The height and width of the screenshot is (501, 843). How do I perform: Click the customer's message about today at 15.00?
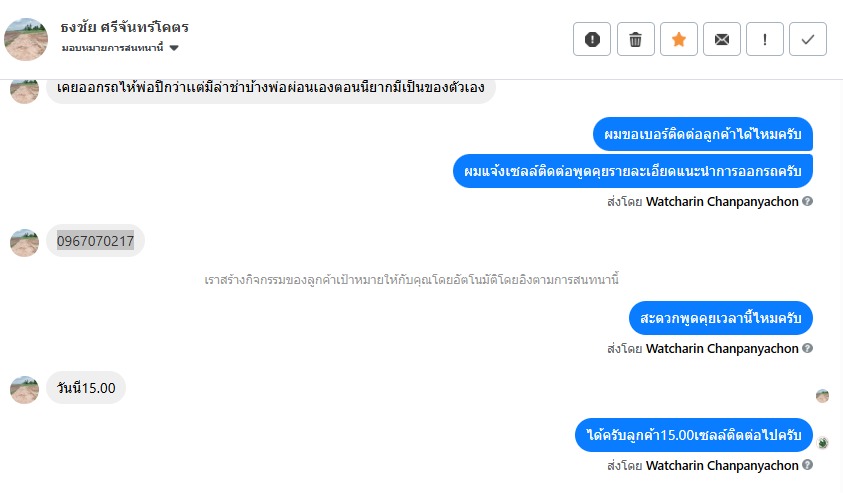86,388
